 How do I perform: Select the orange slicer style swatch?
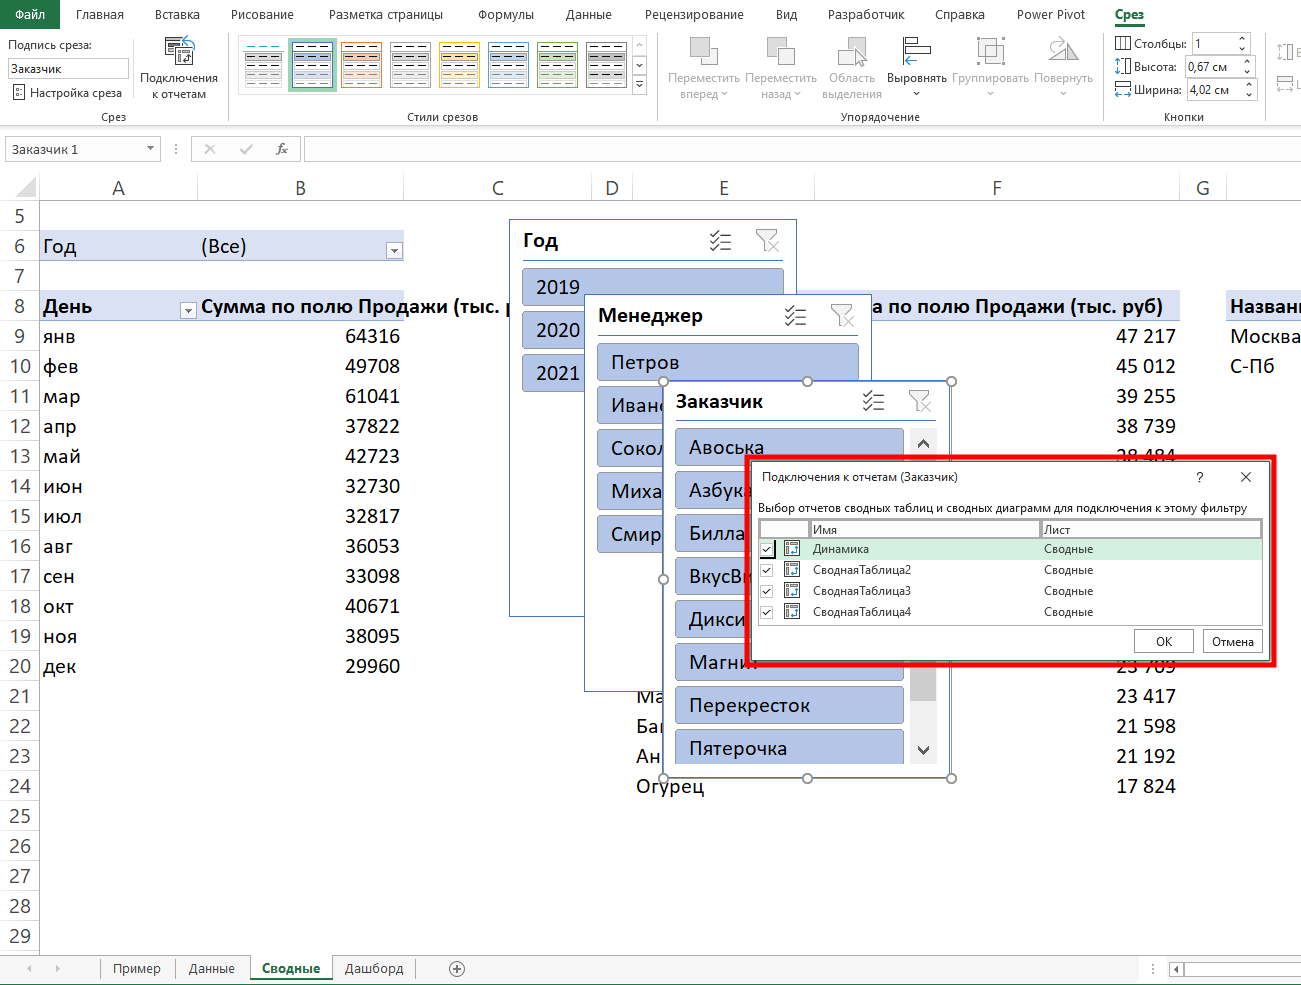click(362, 65)
